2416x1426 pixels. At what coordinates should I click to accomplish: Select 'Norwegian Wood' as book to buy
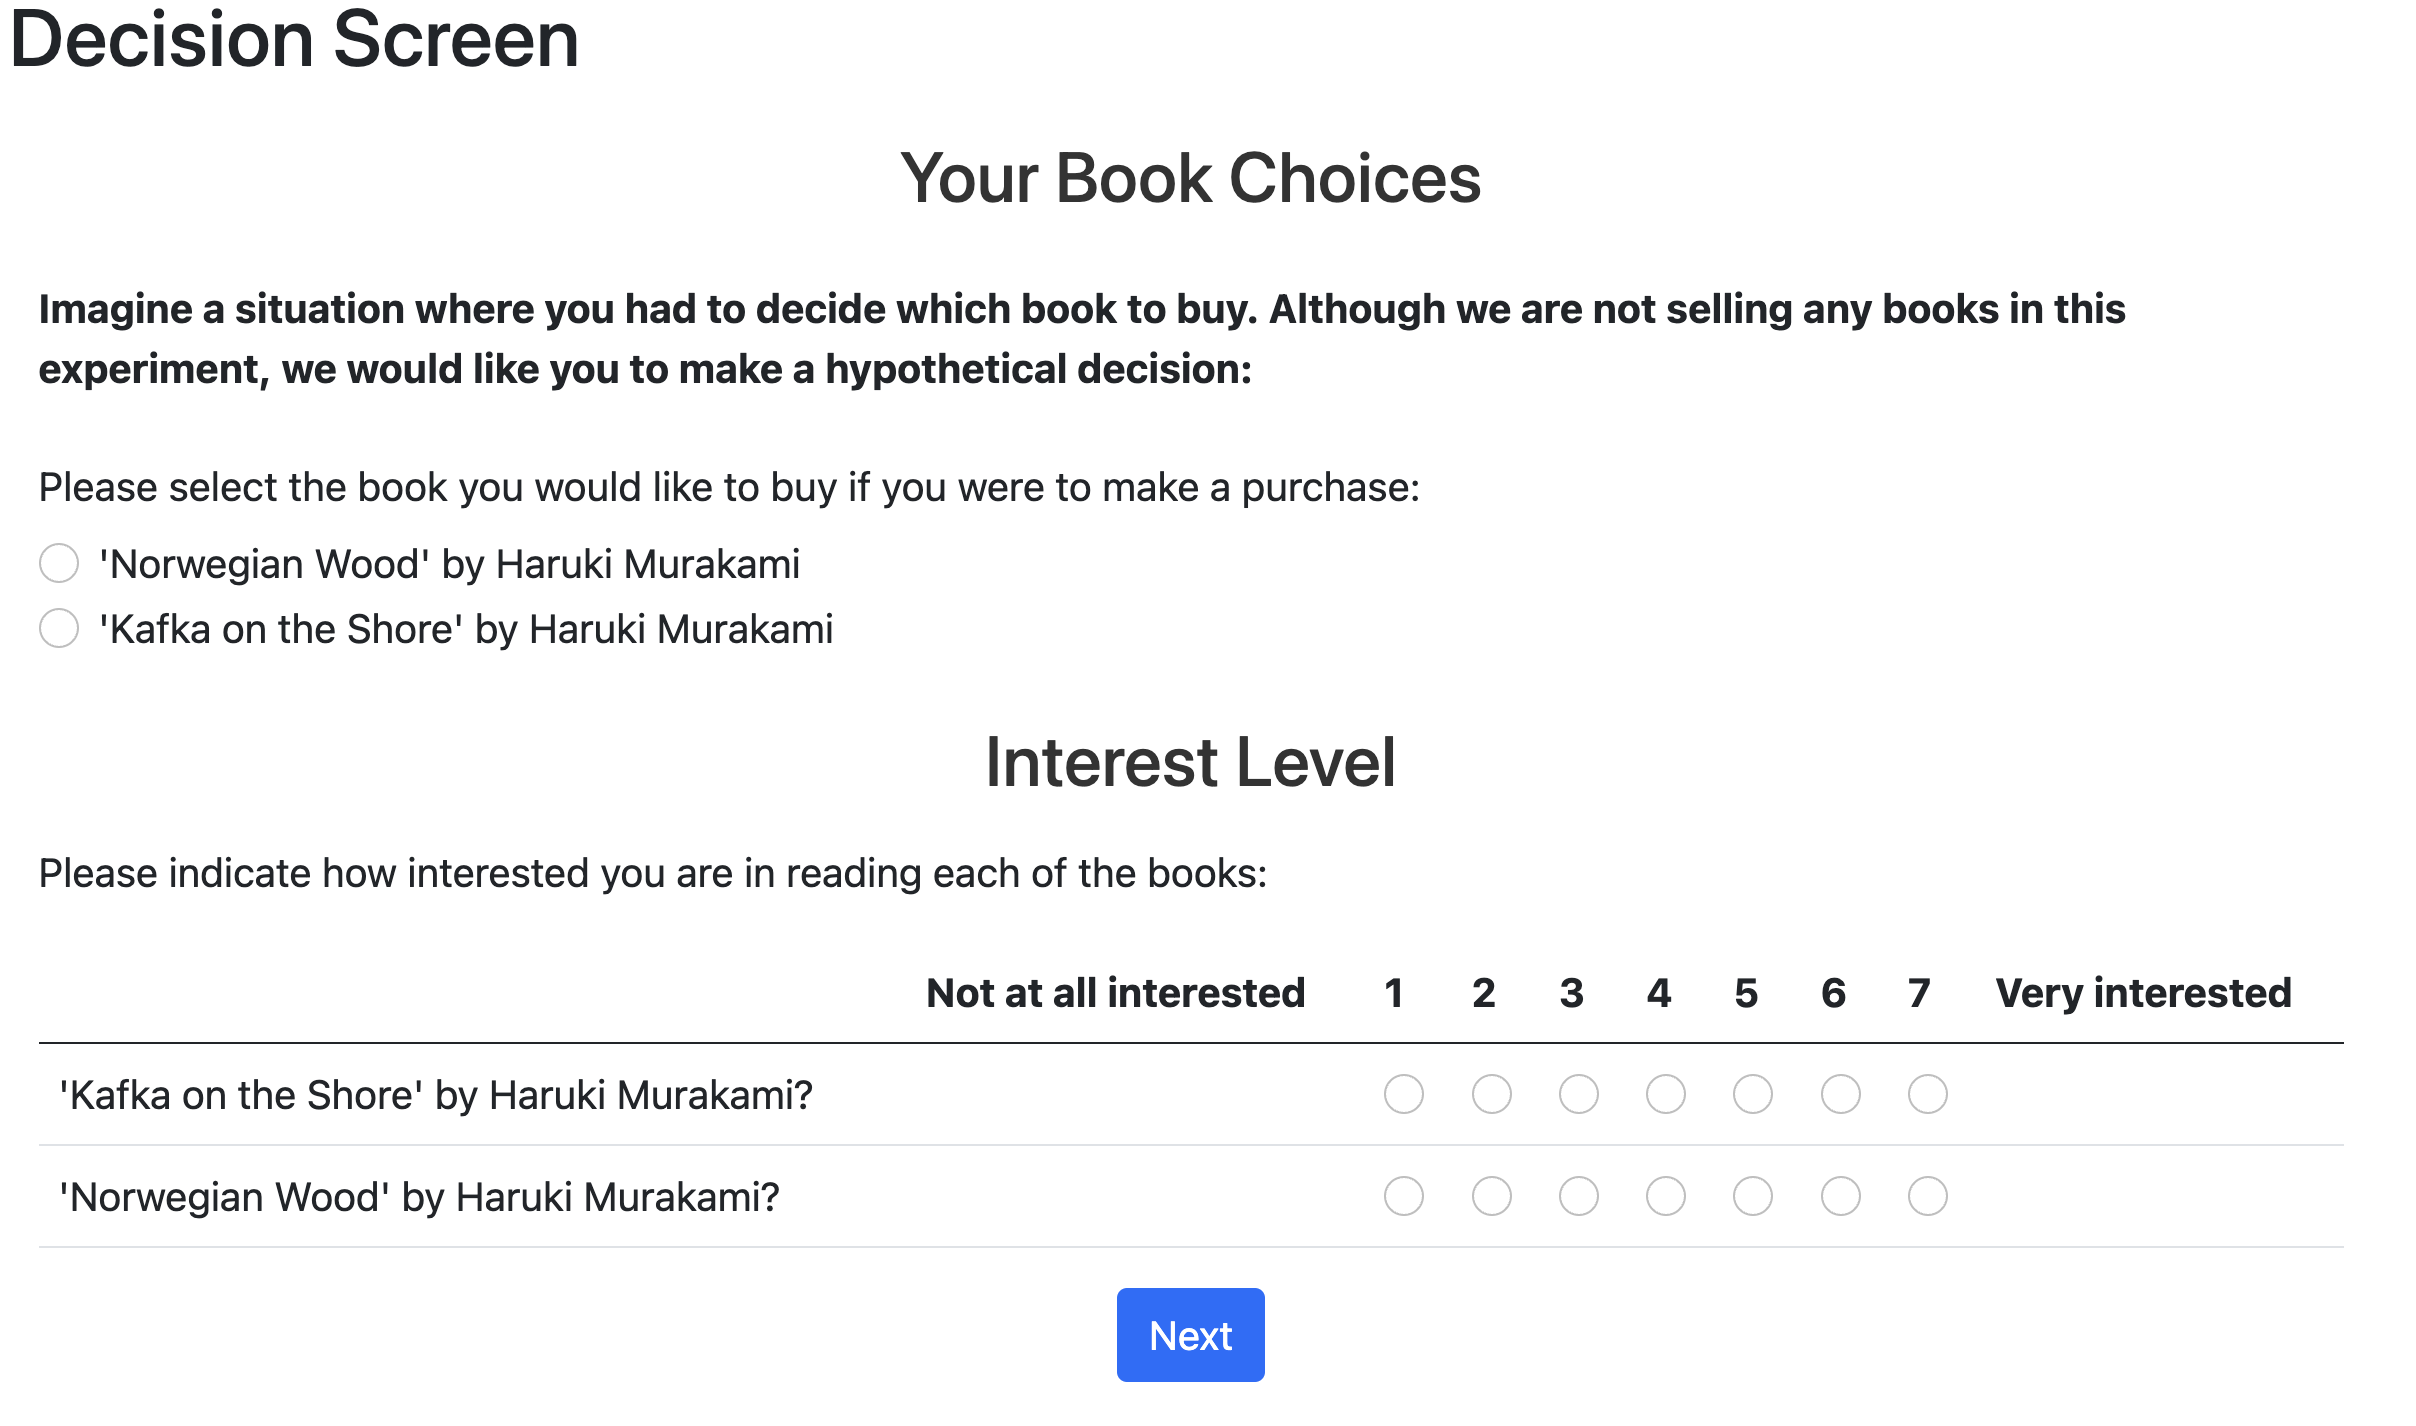tap(59, 564)
